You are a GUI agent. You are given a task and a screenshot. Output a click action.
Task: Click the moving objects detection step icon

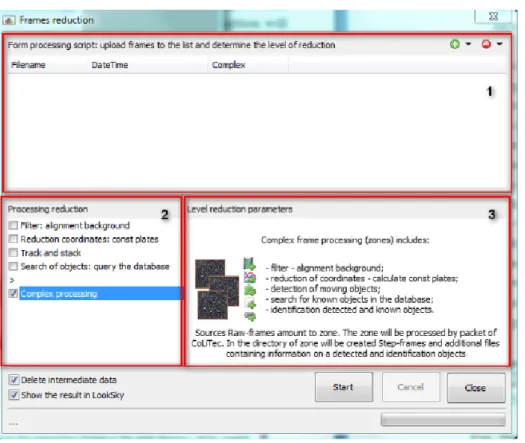point(250,290)
